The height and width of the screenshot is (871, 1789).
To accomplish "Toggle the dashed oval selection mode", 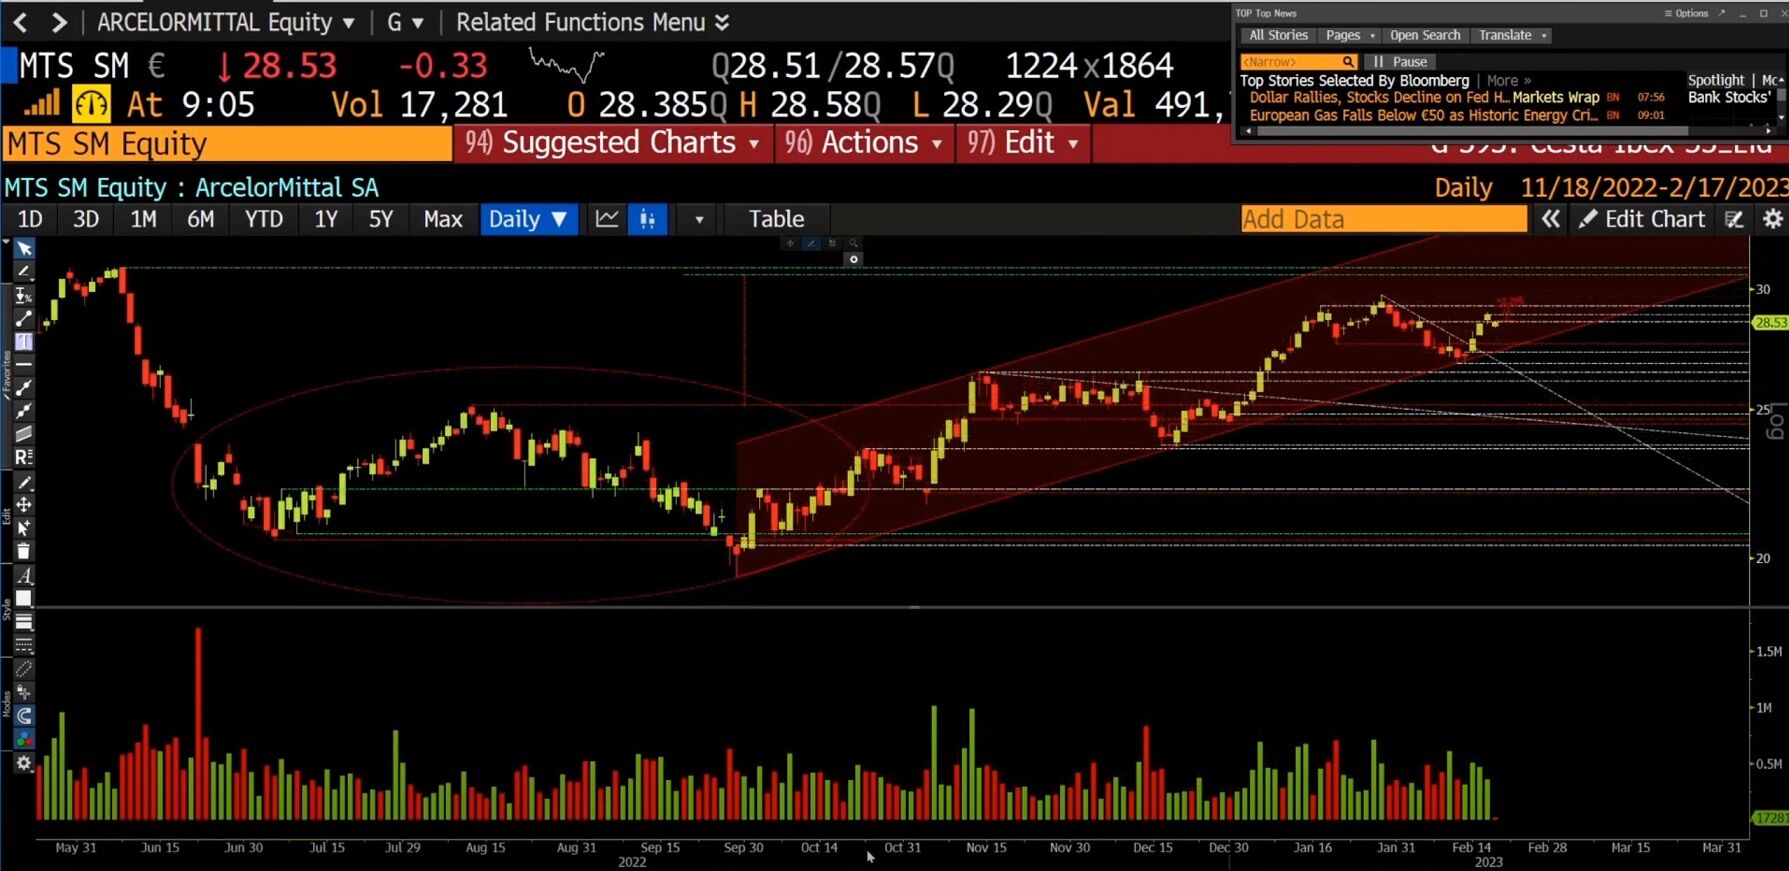I will tap(24, 669).
